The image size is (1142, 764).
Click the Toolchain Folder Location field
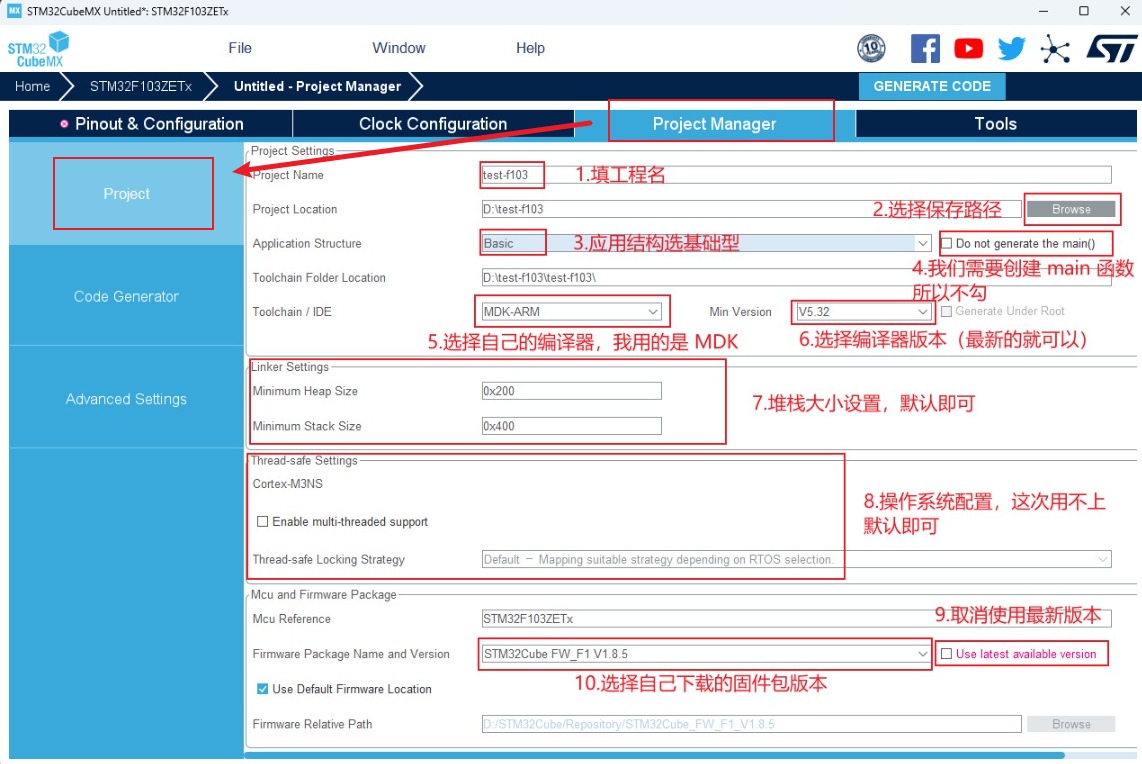(796, 277)
